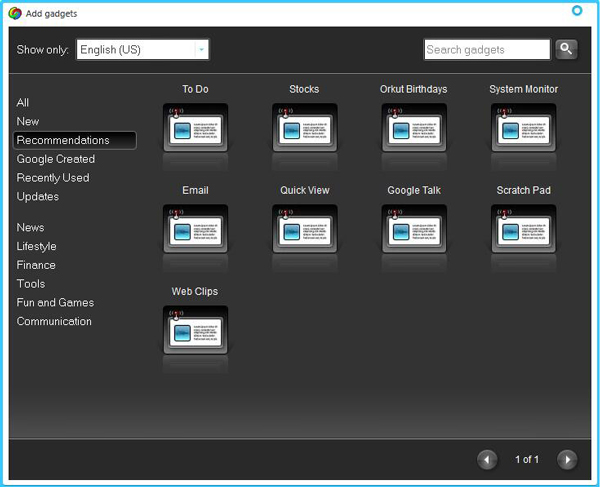Click the Scratch Pad title text

point(523,190)
